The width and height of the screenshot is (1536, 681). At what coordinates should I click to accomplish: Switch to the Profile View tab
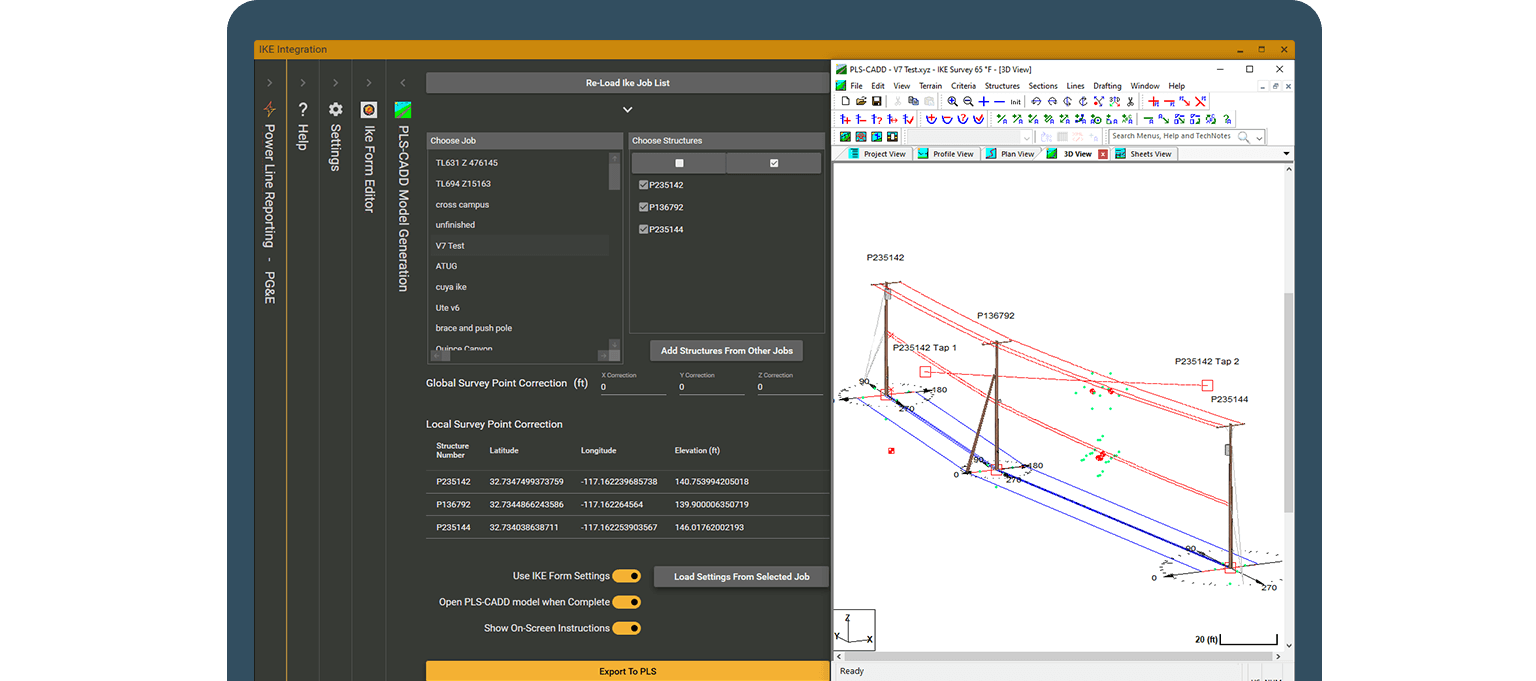coord(945,154)
